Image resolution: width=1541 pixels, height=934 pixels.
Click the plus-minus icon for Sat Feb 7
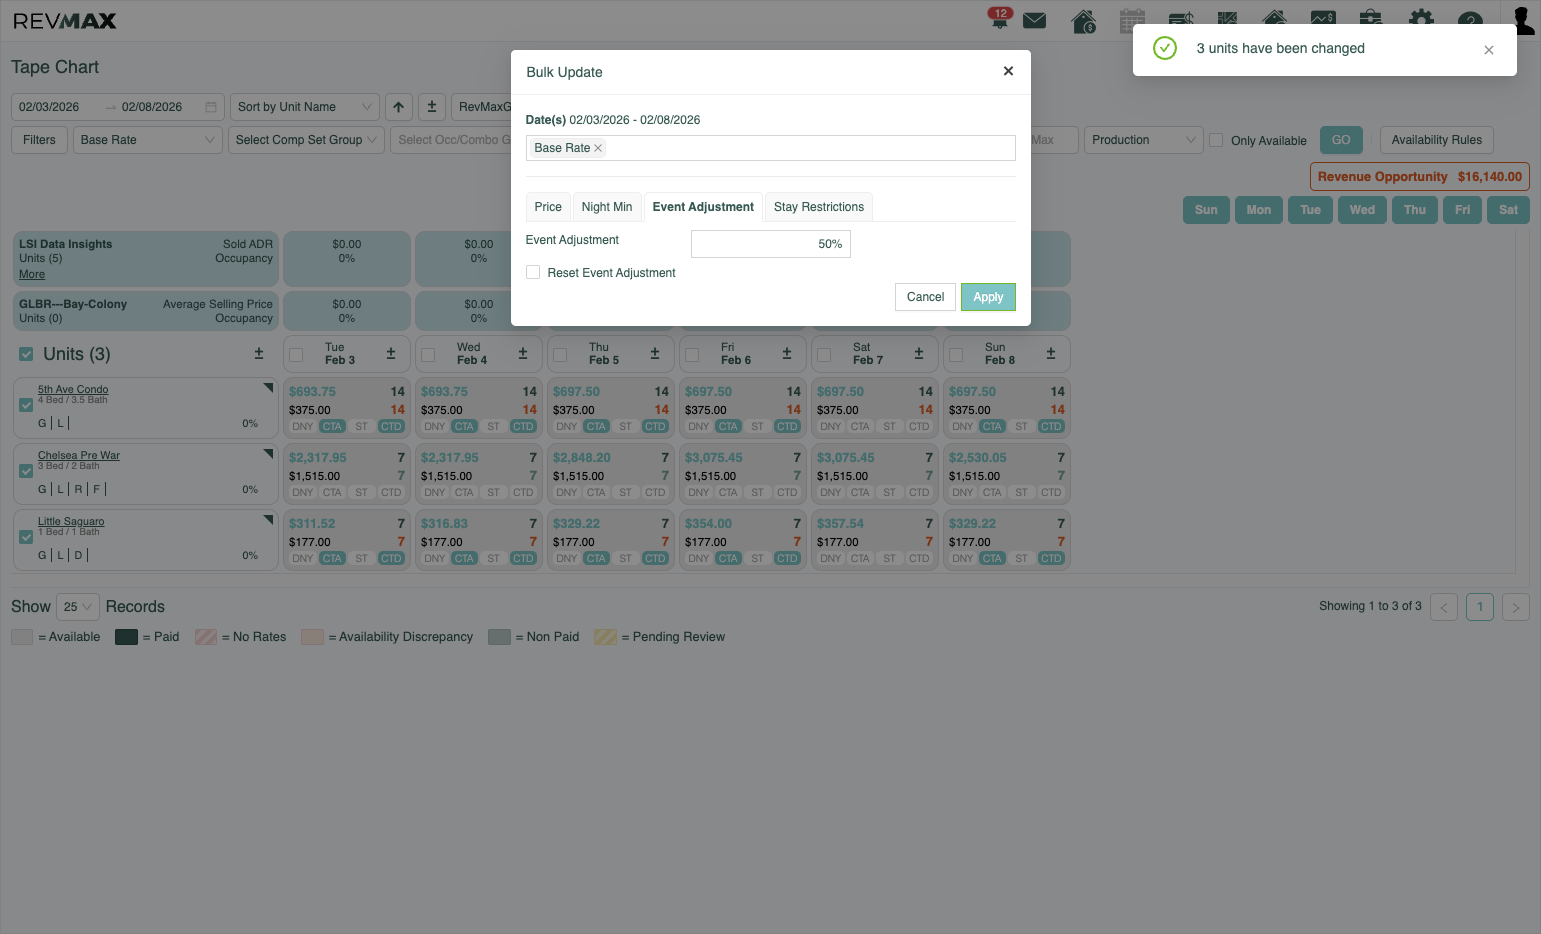pos(919,354)
